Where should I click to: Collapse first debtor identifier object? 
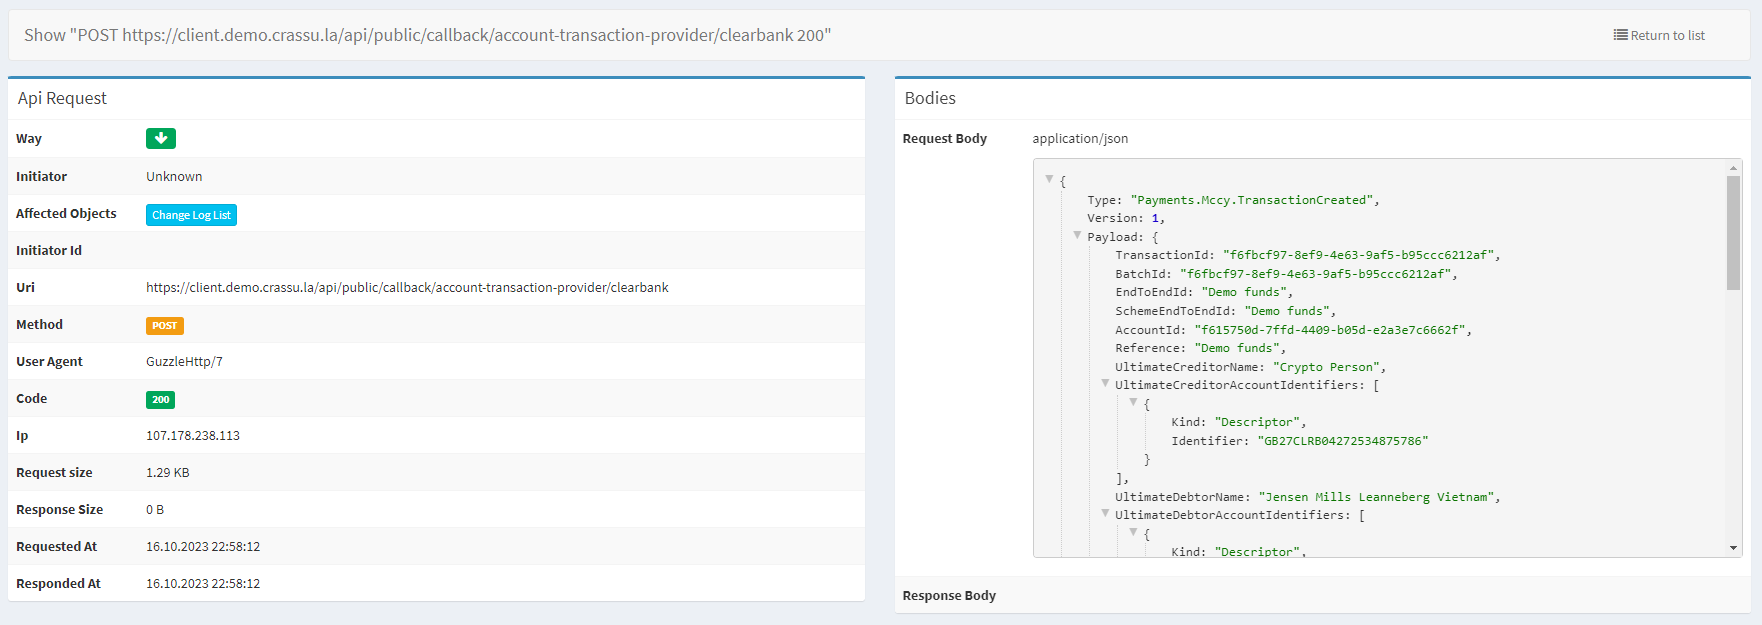(1133, 532)
